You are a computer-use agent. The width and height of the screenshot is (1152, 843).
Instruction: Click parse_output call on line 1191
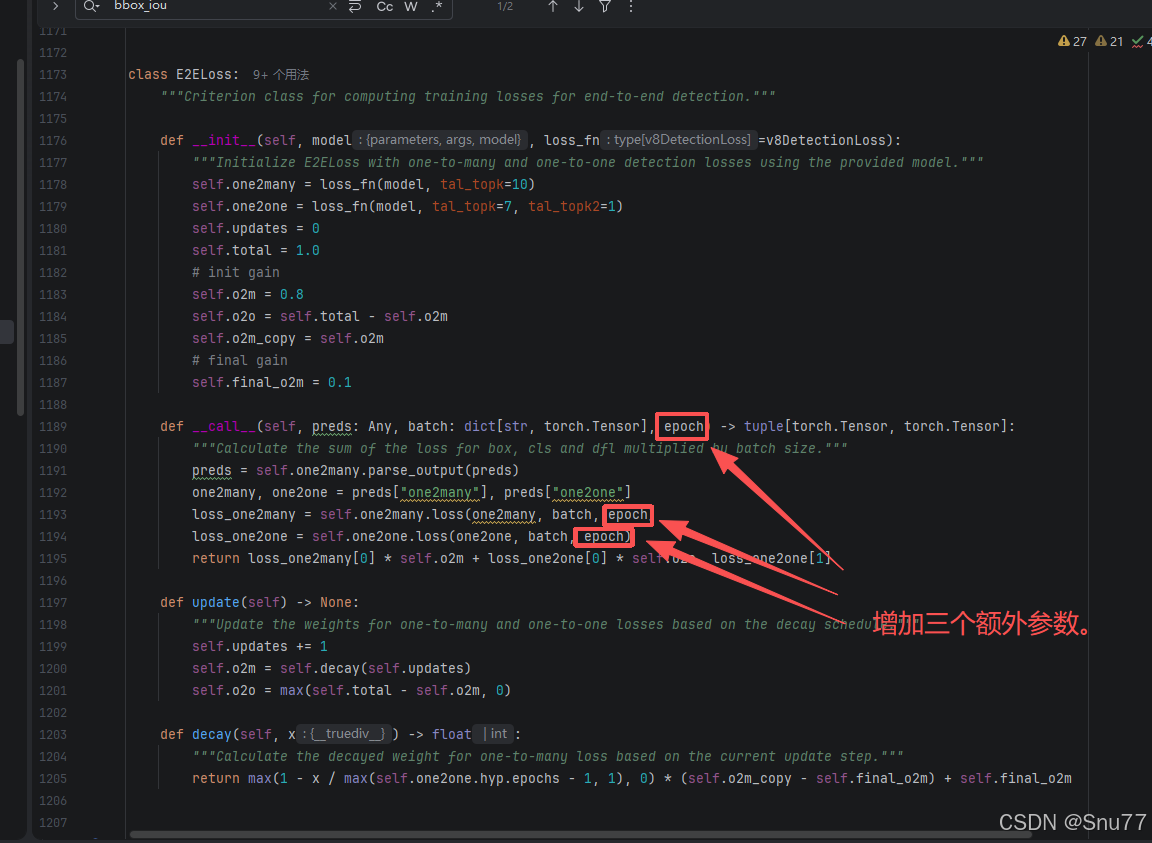pos(416,470)
